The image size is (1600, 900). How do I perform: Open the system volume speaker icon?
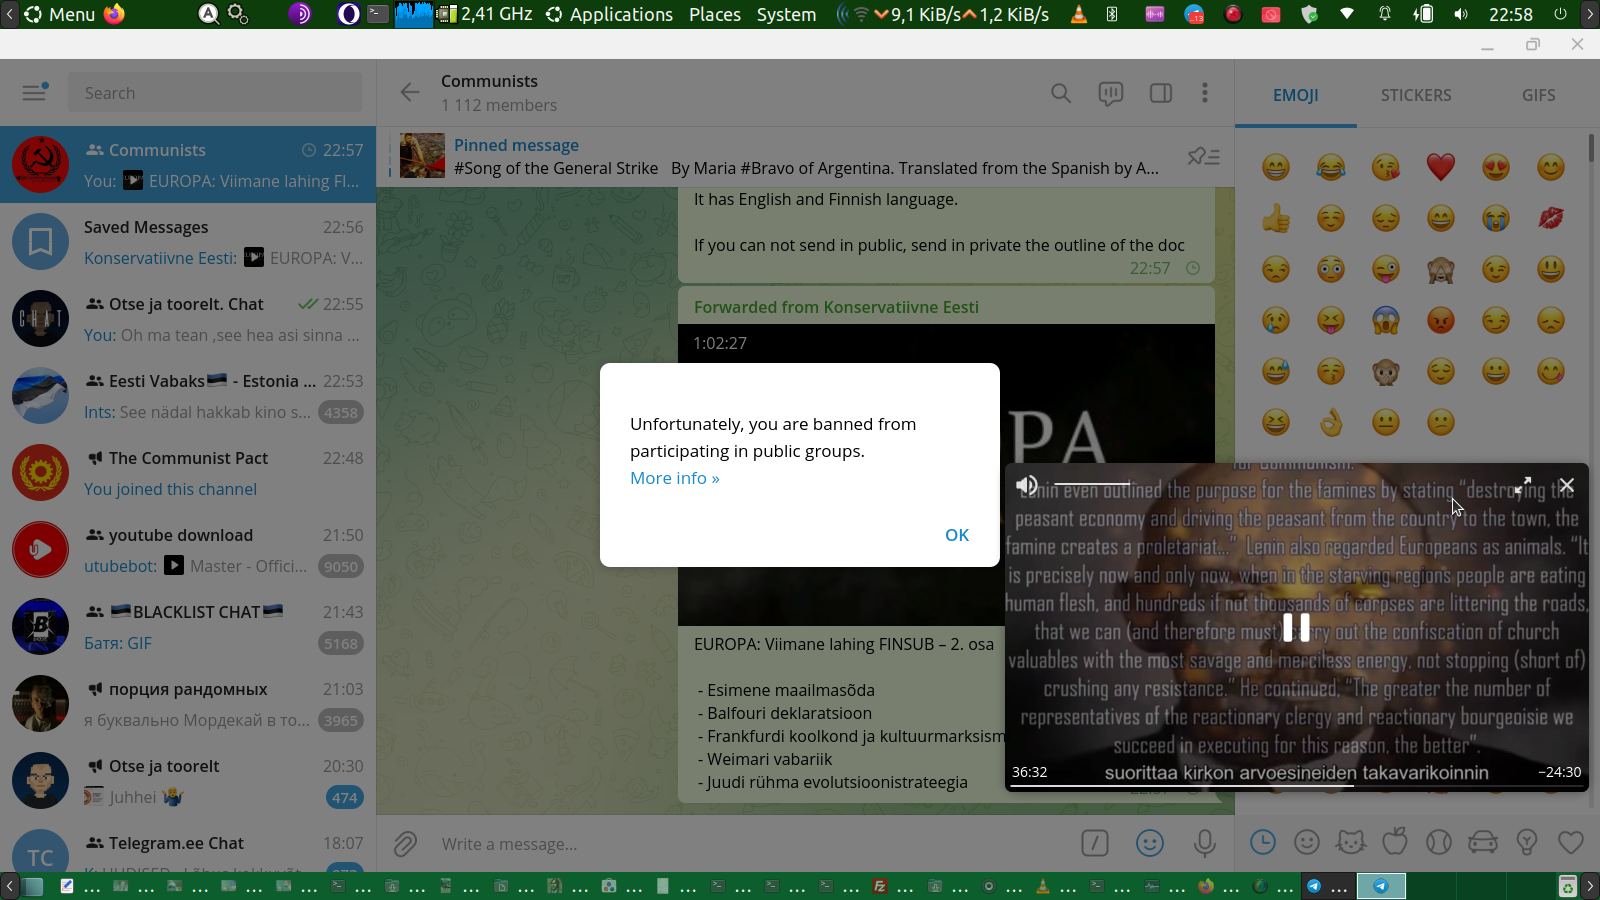click(x=1461, y=14)
